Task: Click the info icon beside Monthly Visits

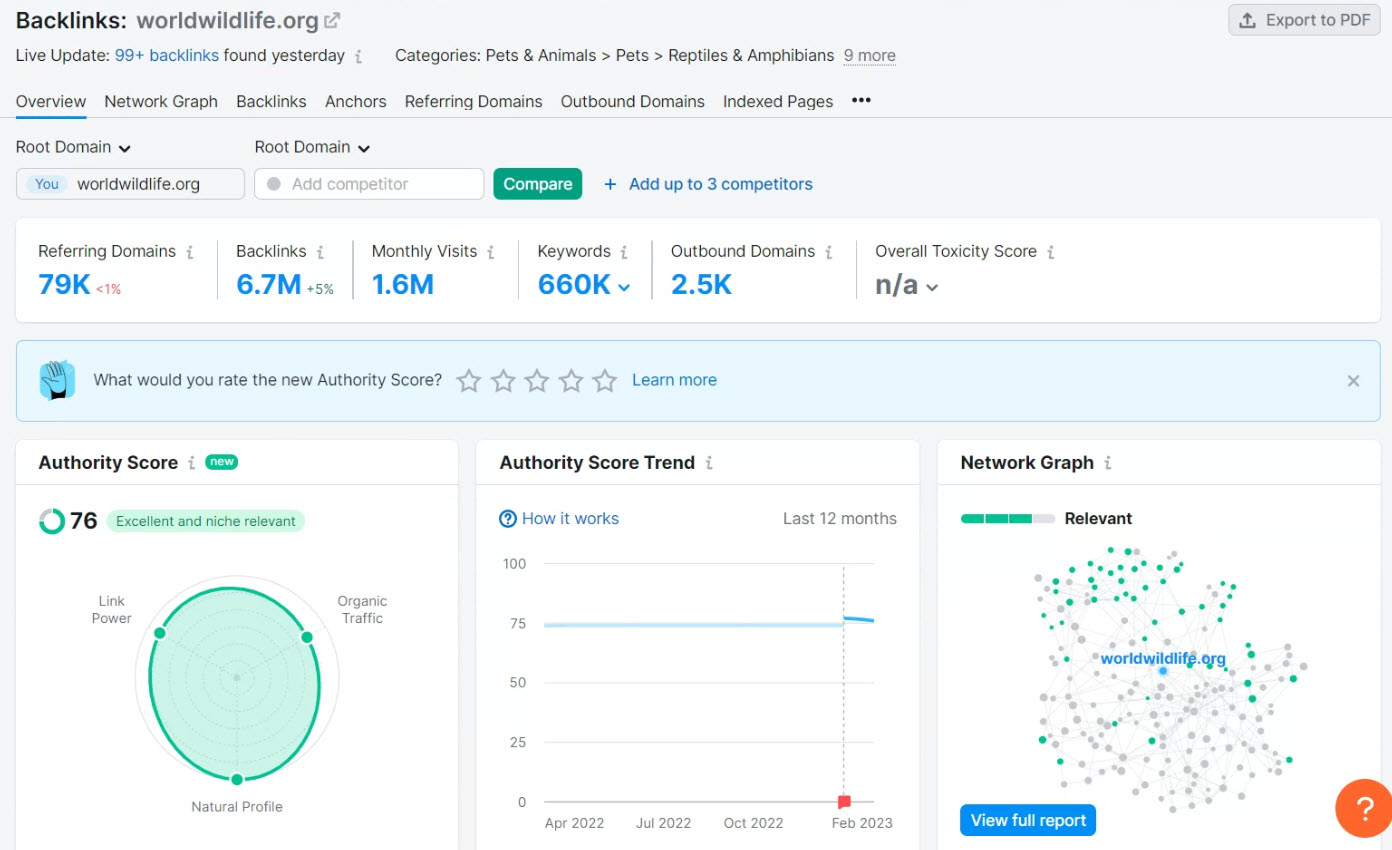Action: click(x=491, y=252)
